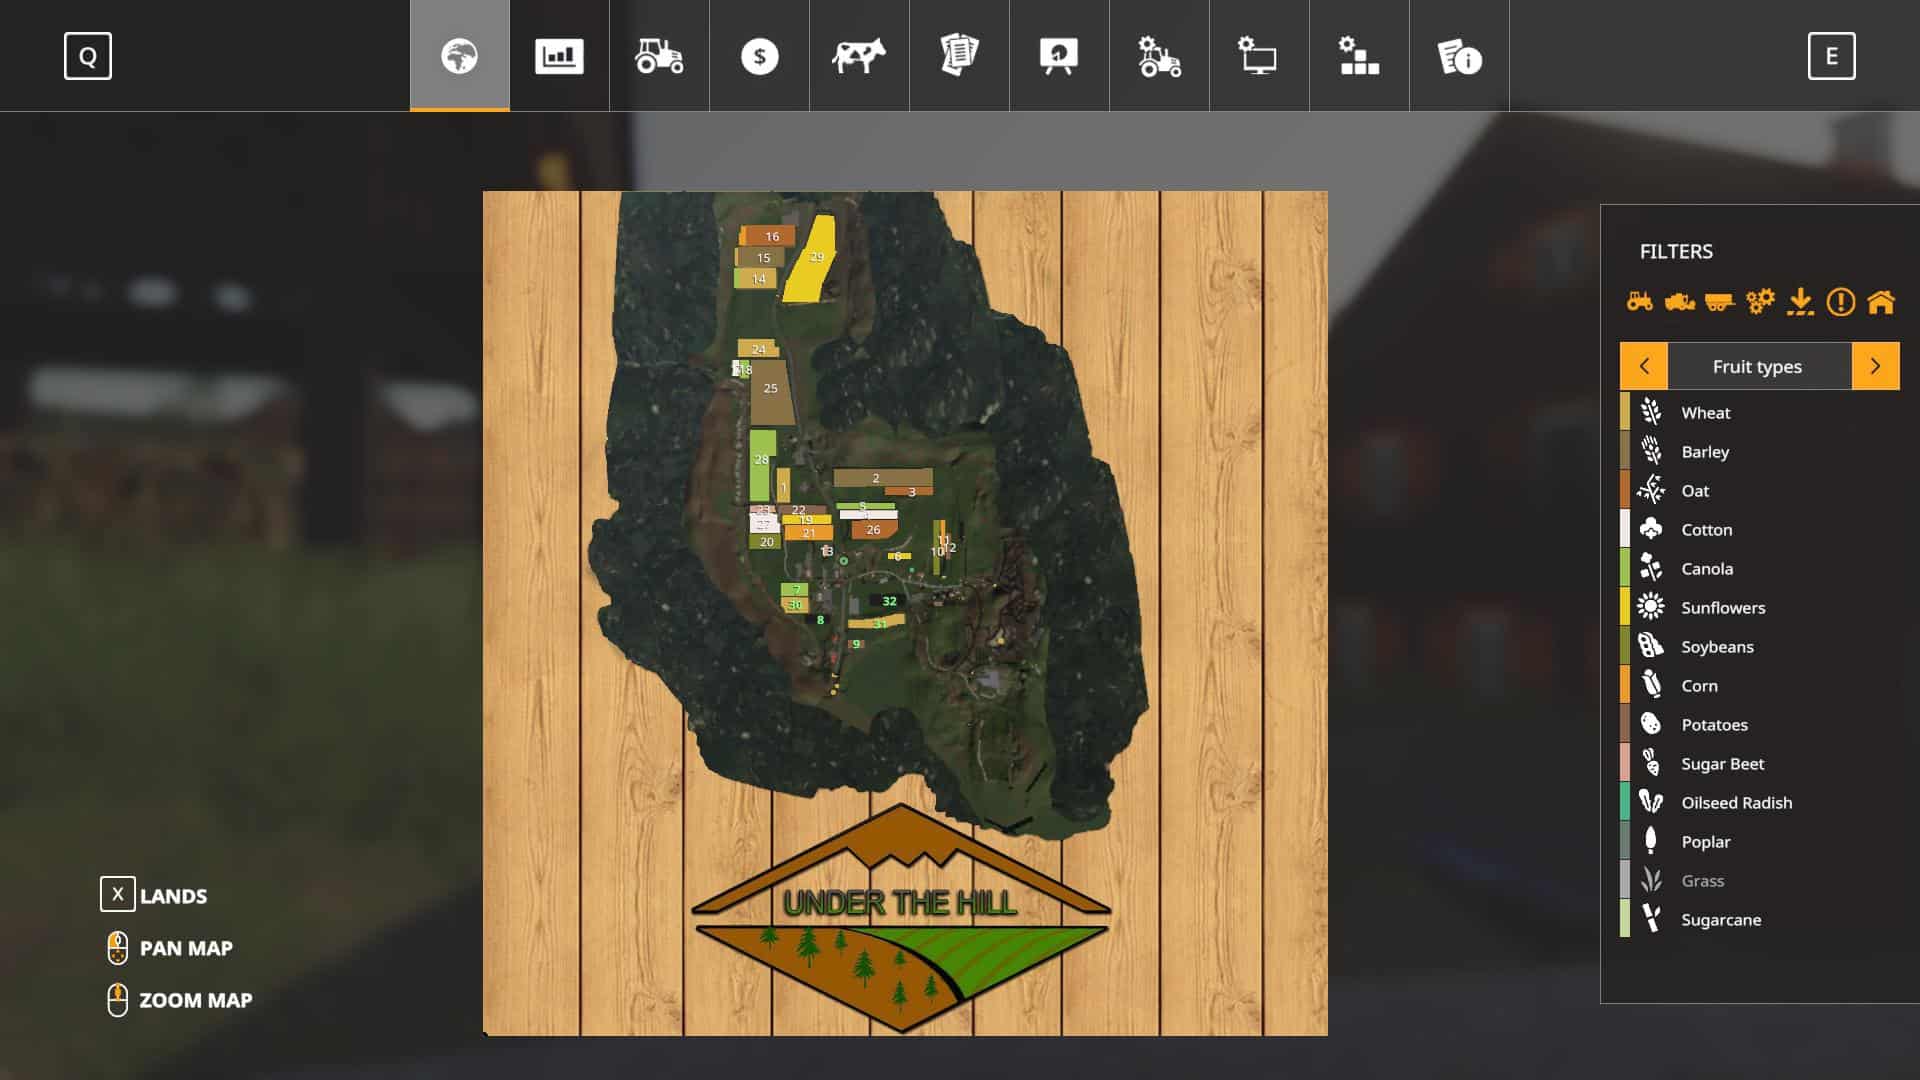Screen dimensions: 1920x1080
Task: Enable the greyed-out Grass filter
Action: (x=1702, y=880)
